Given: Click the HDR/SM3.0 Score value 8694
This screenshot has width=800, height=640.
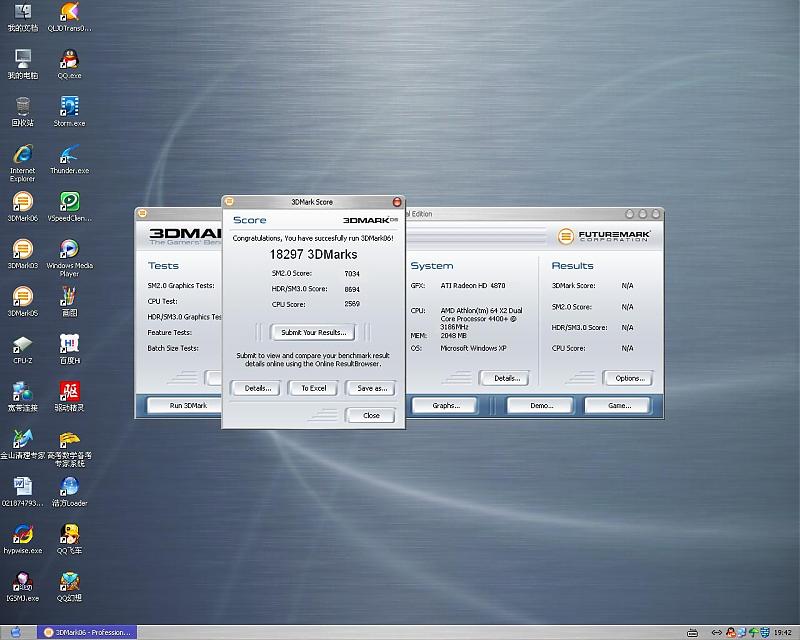Looking at the screenshot, I should click(x=352, y=289).
